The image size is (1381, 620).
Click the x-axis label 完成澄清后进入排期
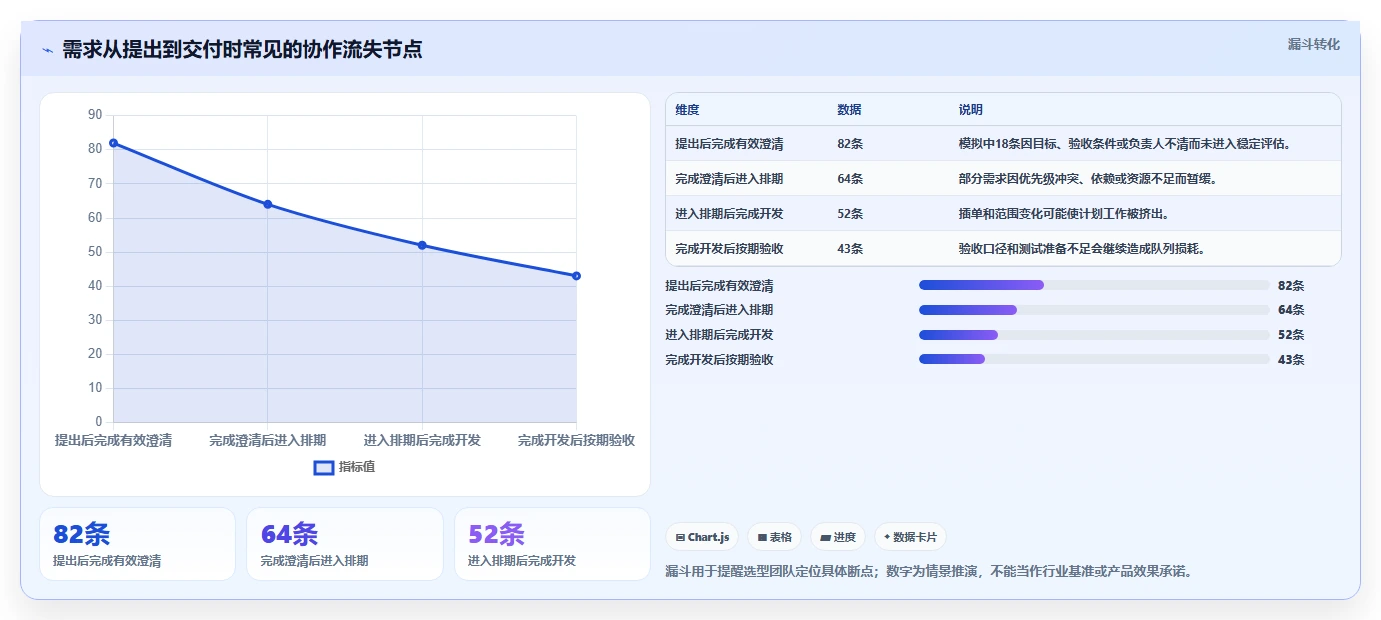tap(268, 440)
